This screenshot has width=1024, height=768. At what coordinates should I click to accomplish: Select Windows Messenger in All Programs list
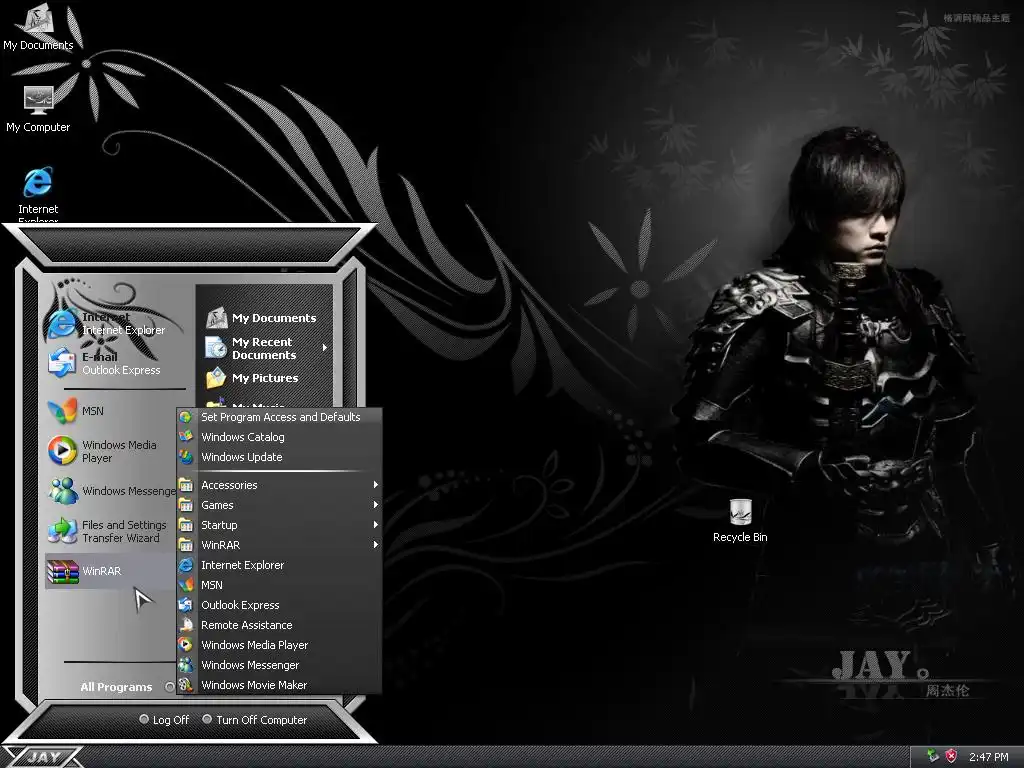pos(279,665)
